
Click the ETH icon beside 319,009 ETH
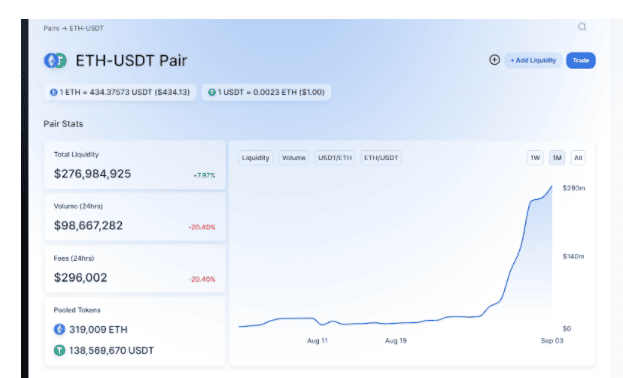tap(60, 329)
